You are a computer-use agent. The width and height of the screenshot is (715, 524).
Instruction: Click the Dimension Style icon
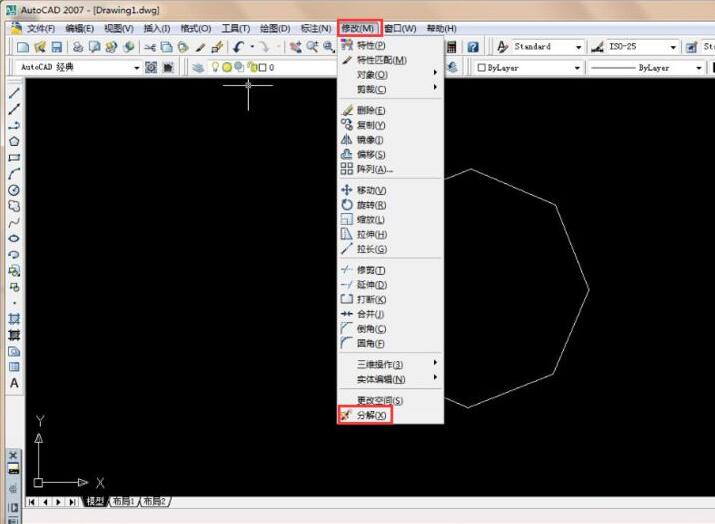point(597,47)
